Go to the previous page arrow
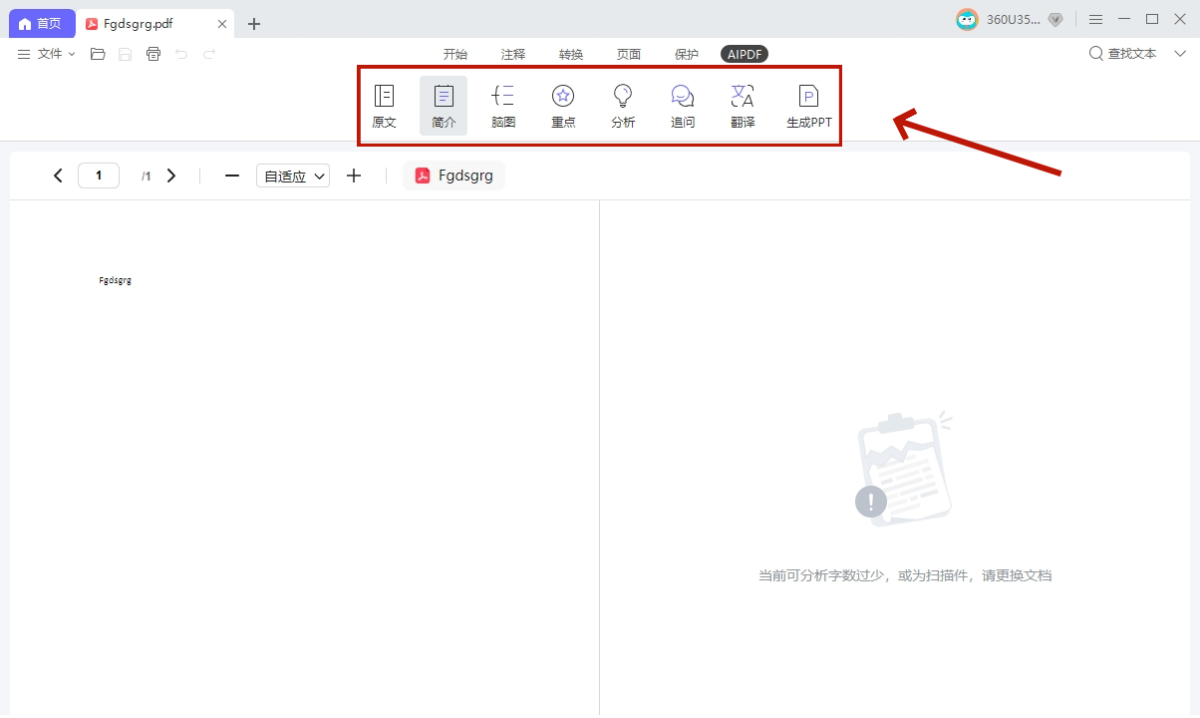The image size is (1200, 718). [x=58, y=176]
